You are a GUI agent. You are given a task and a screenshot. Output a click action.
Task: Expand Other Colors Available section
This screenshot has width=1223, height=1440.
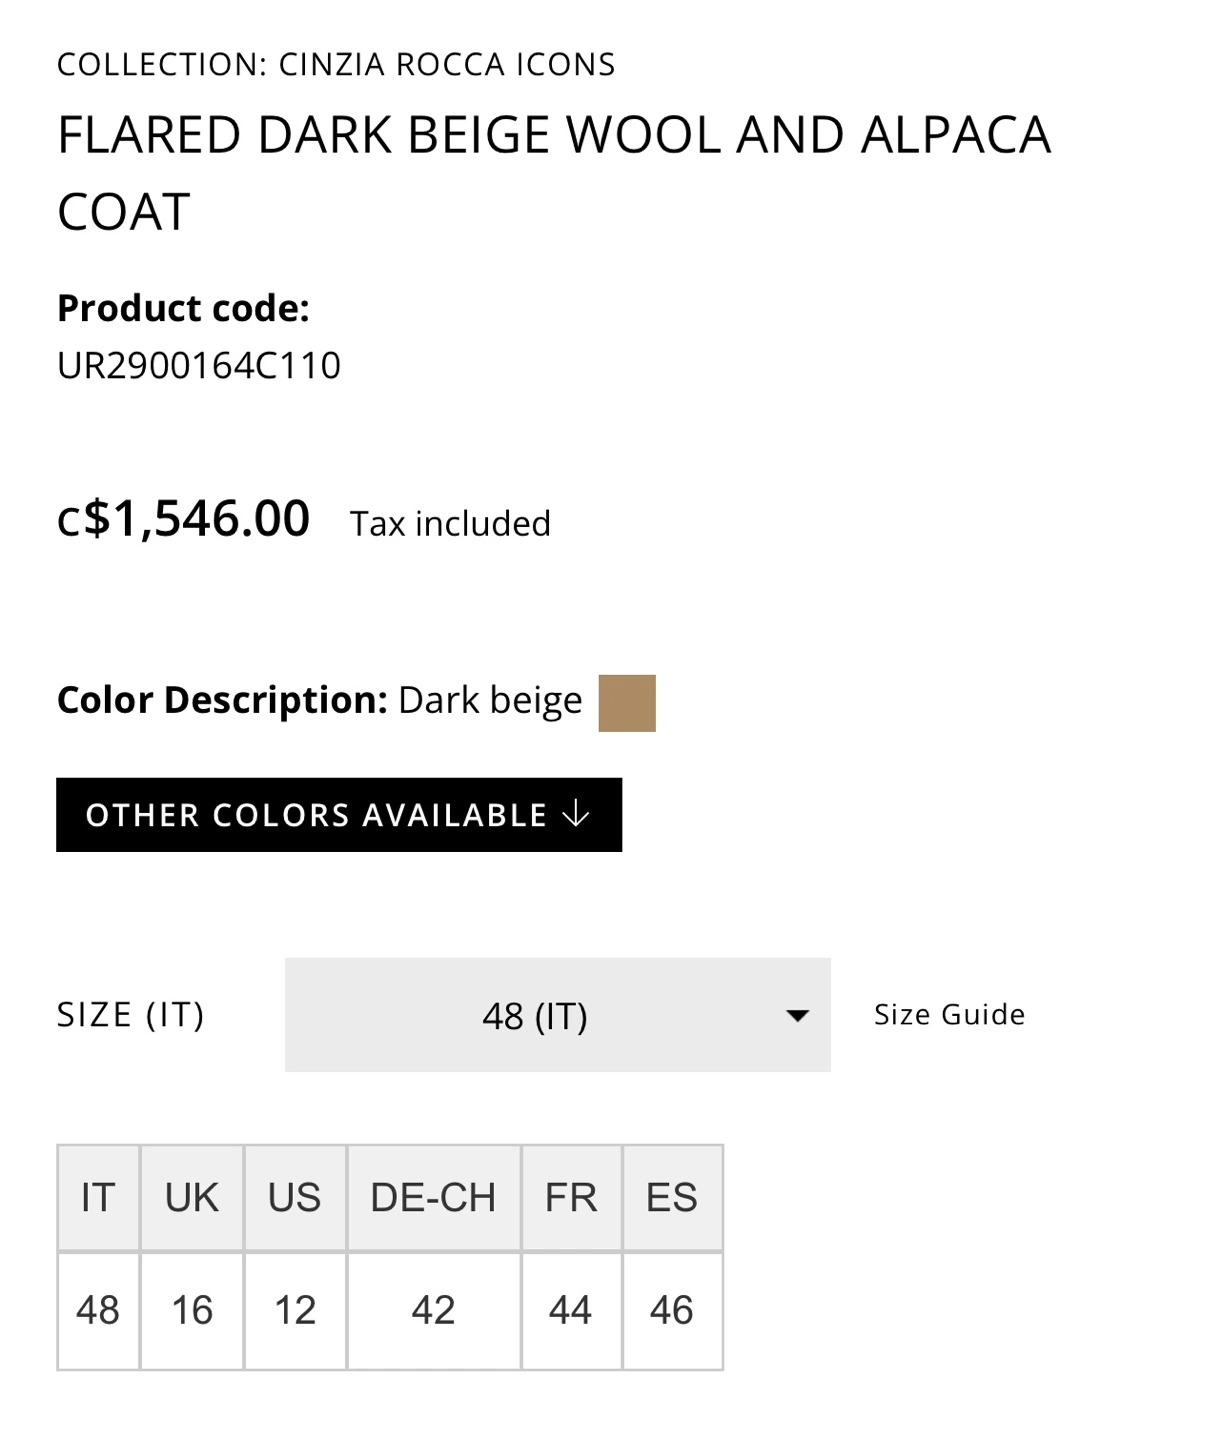point(338,815)
